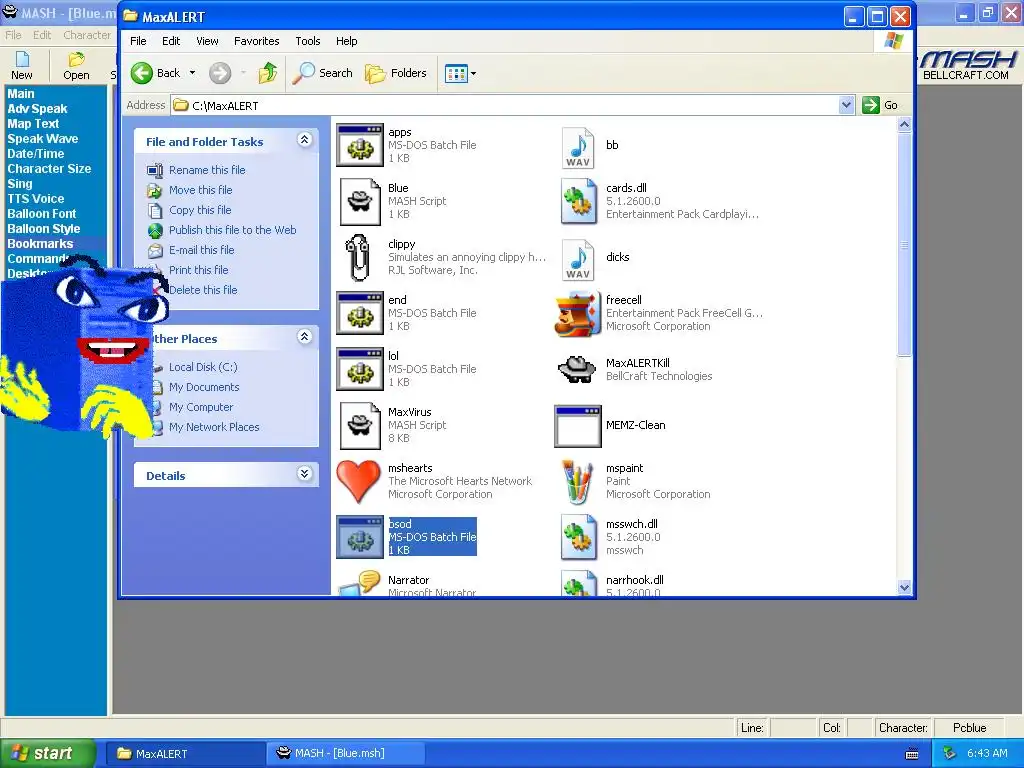
Task: Select the Blue MASH Script icon
Action: coord(359,201)
